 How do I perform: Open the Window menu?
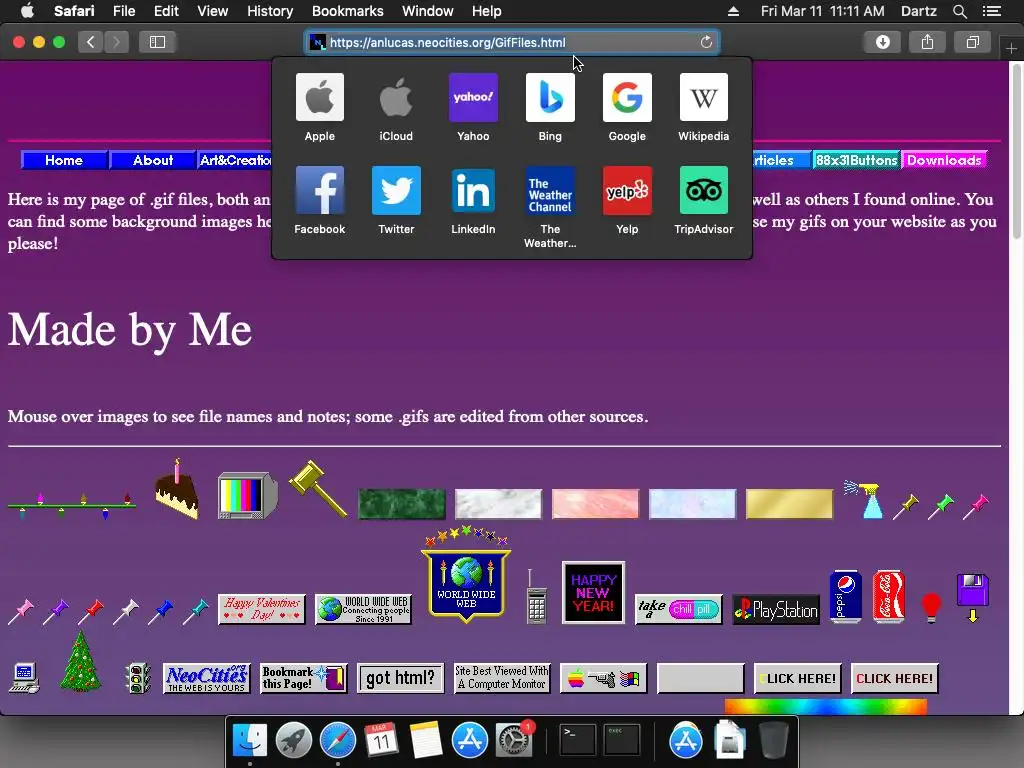click(x=427, y=11)
